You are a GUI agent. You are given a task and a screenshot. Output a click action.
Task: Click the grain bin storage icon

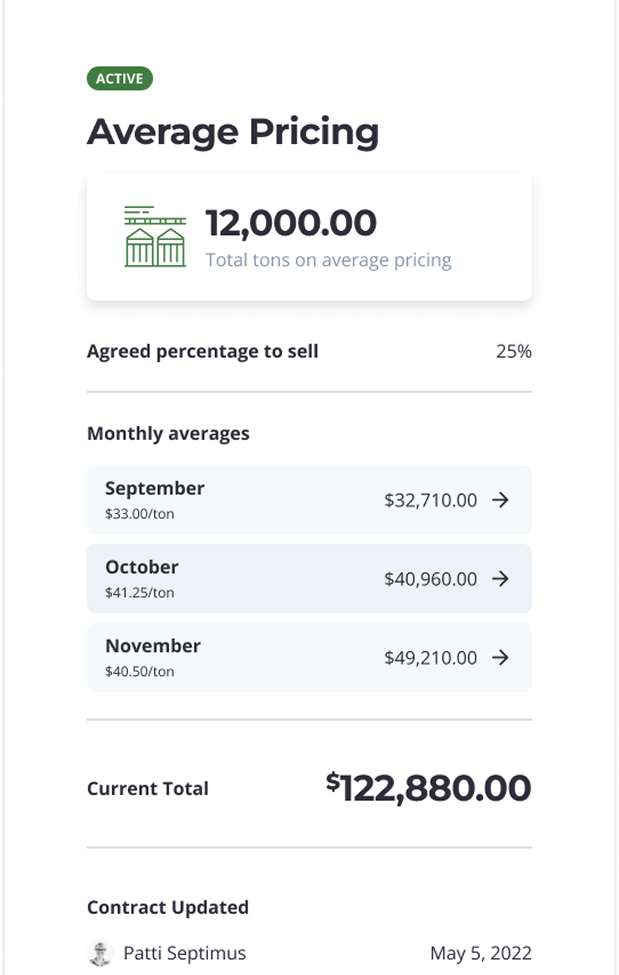(155, 236)
